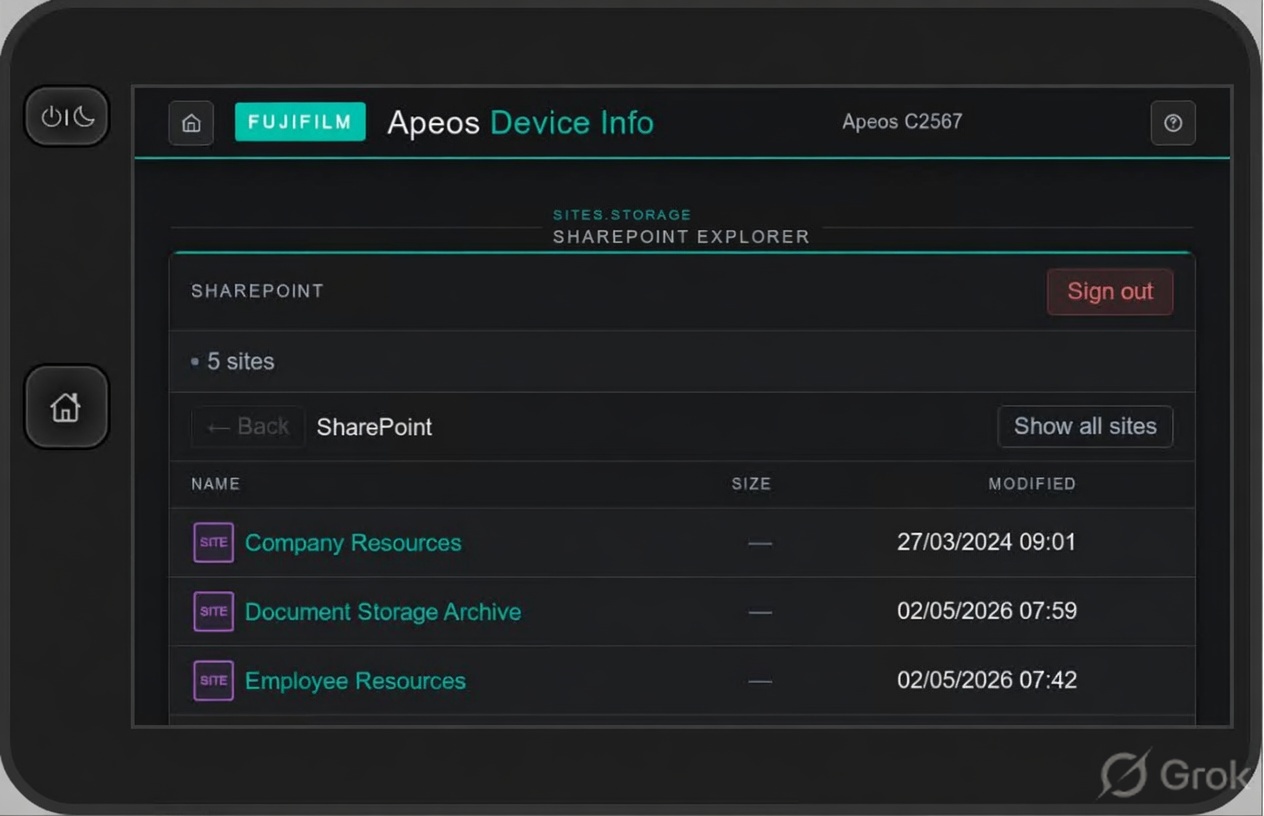Click the Employee Resources site icon
Image resolution: width=1264 pixels, height=816 pixels.
click(213, 680)
